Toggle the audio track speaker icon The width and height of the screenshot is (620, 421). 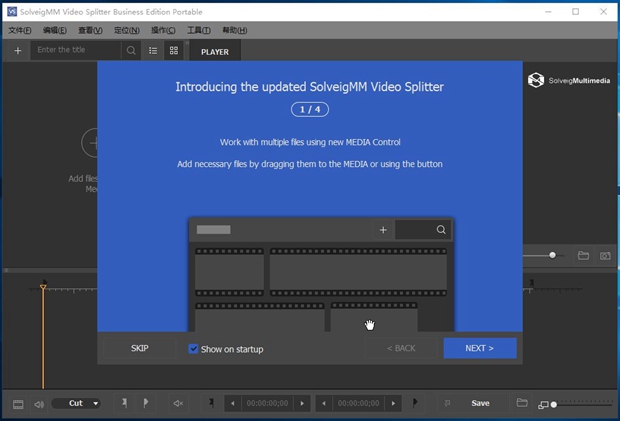point(39,404)
